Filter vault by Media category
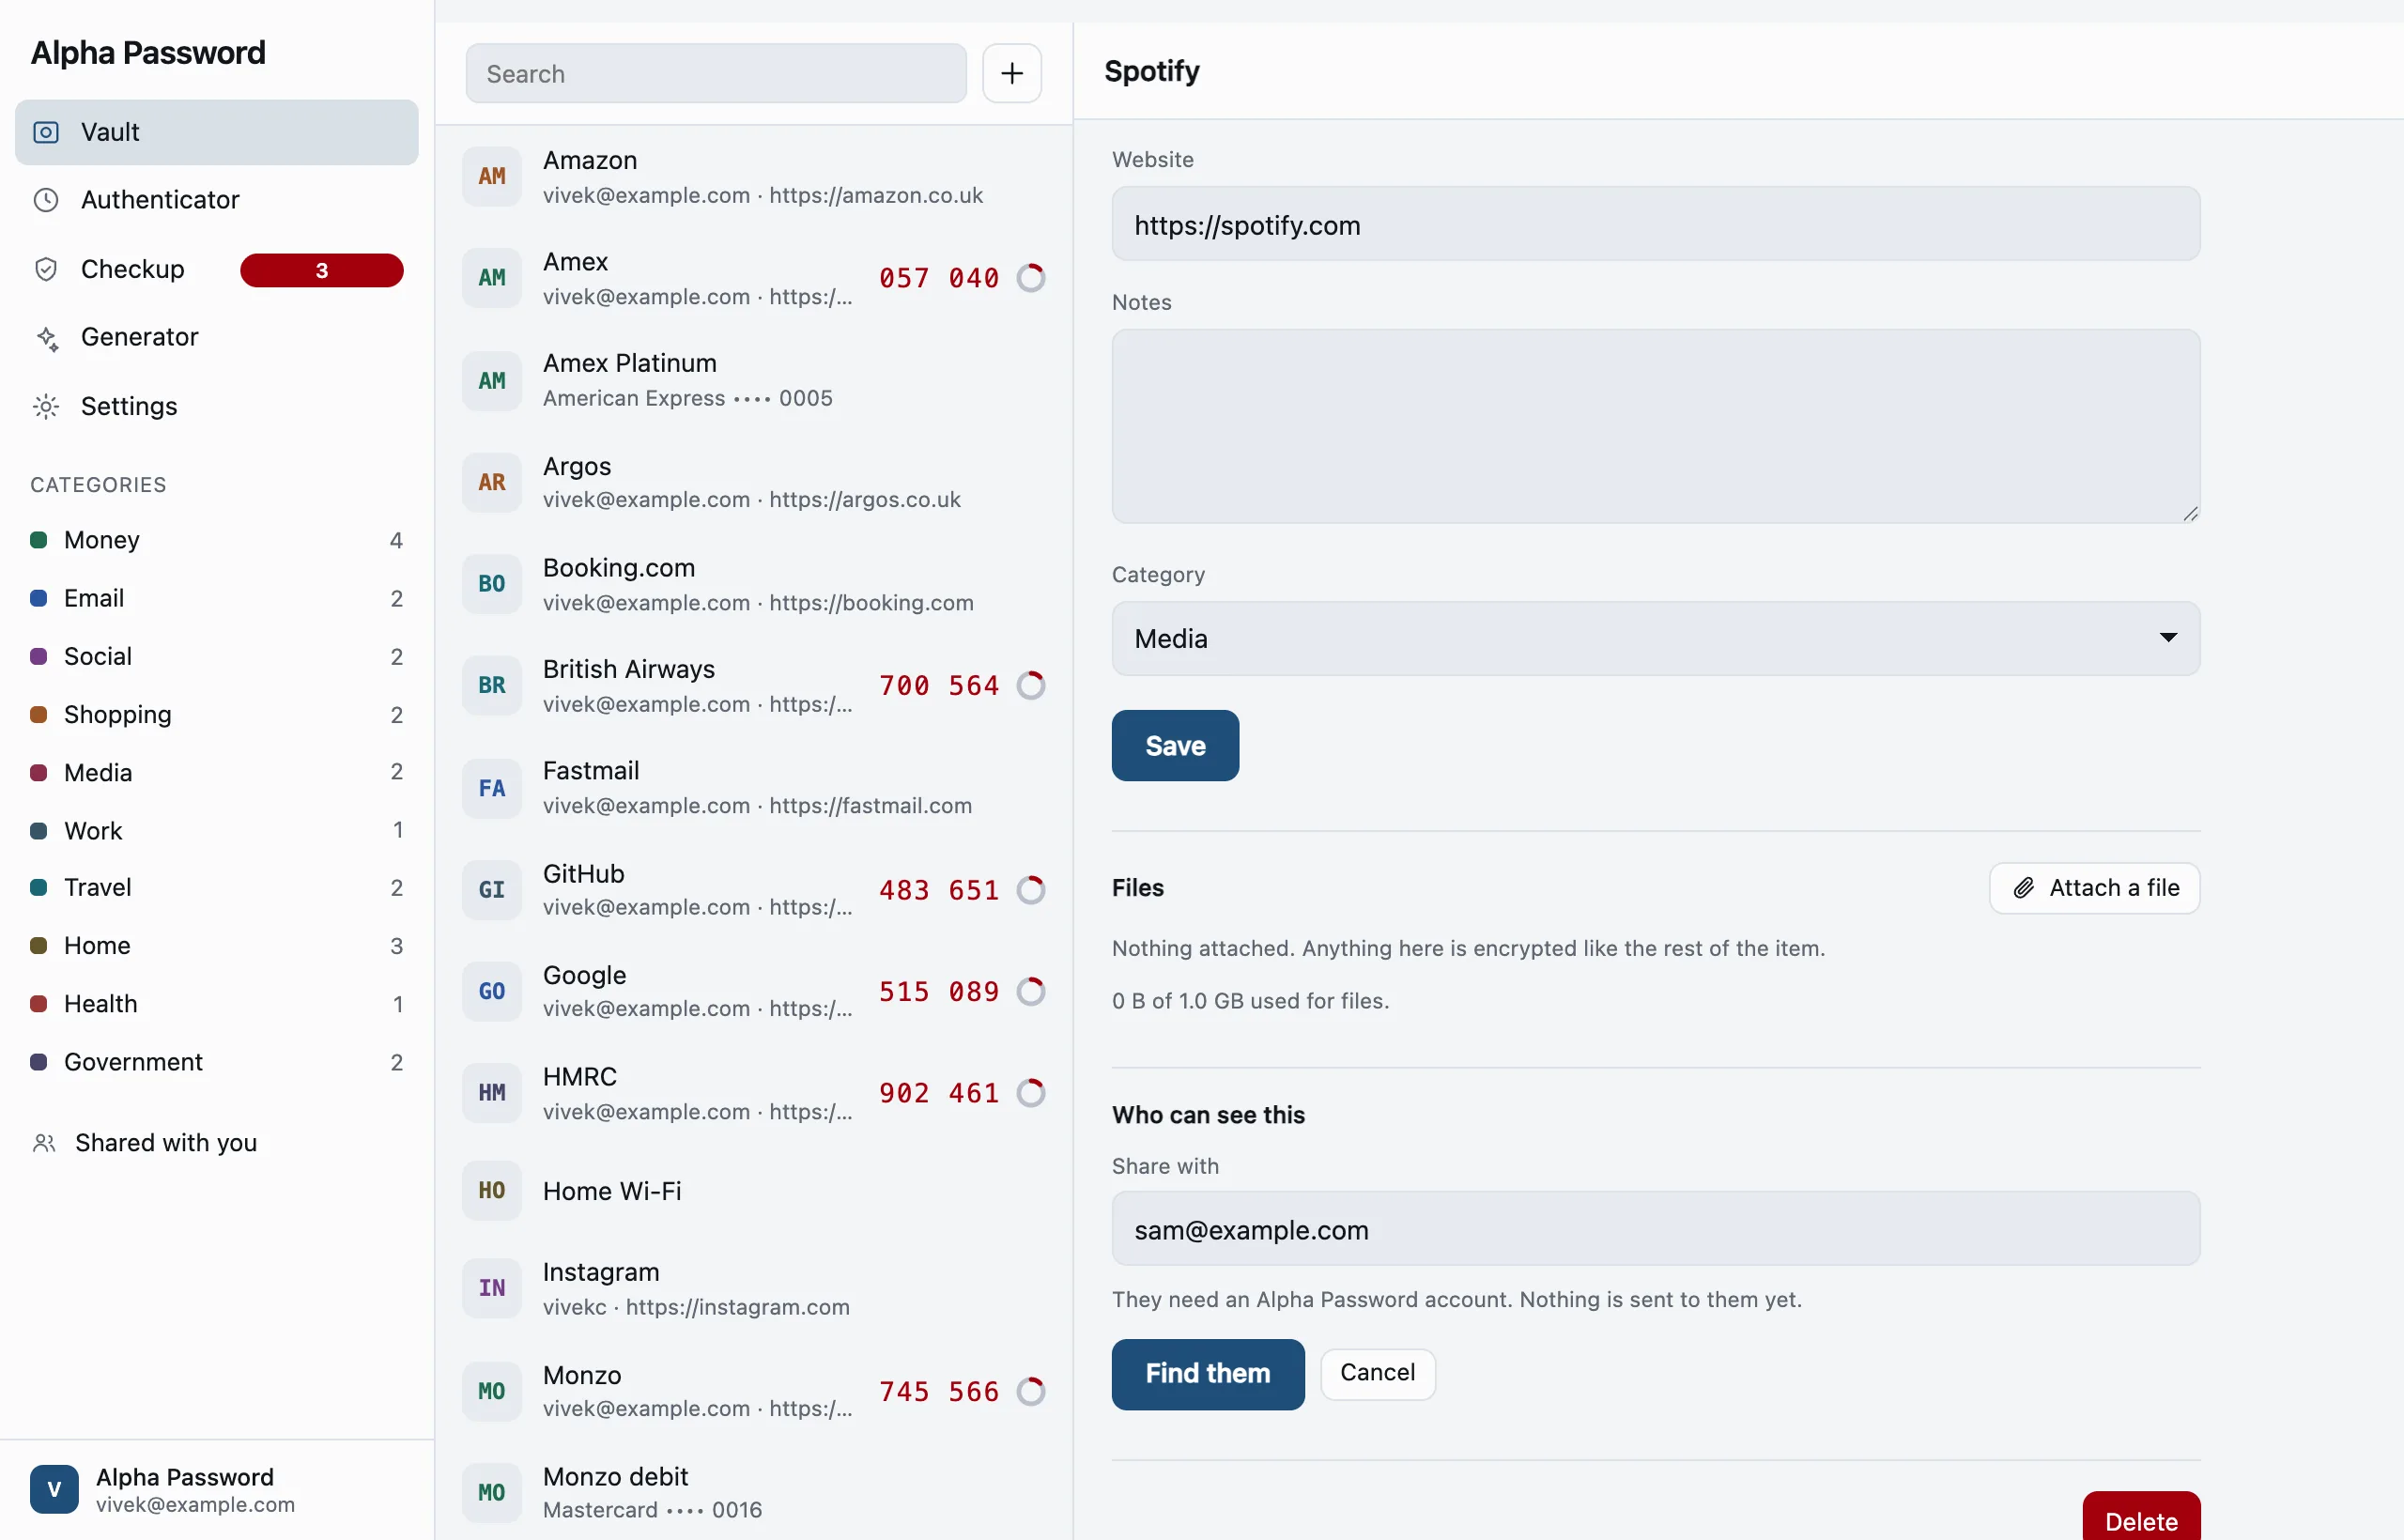The image size is (2404, 1540). [x=216, y=772]
